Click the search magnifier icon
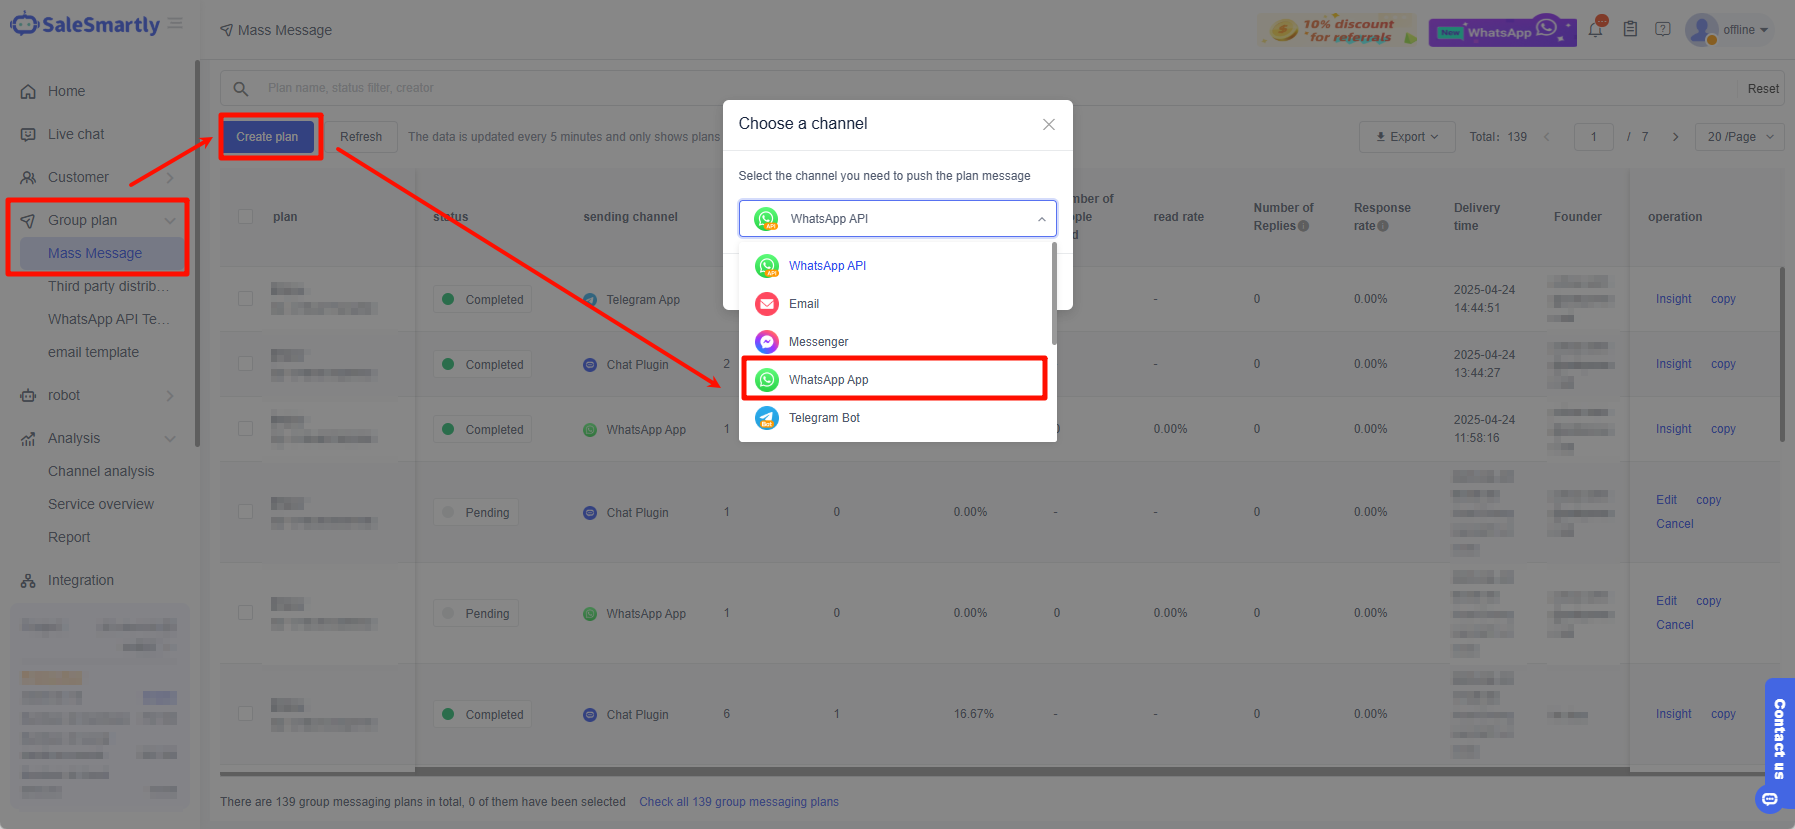1795x829 pixels. coord(241,88)
